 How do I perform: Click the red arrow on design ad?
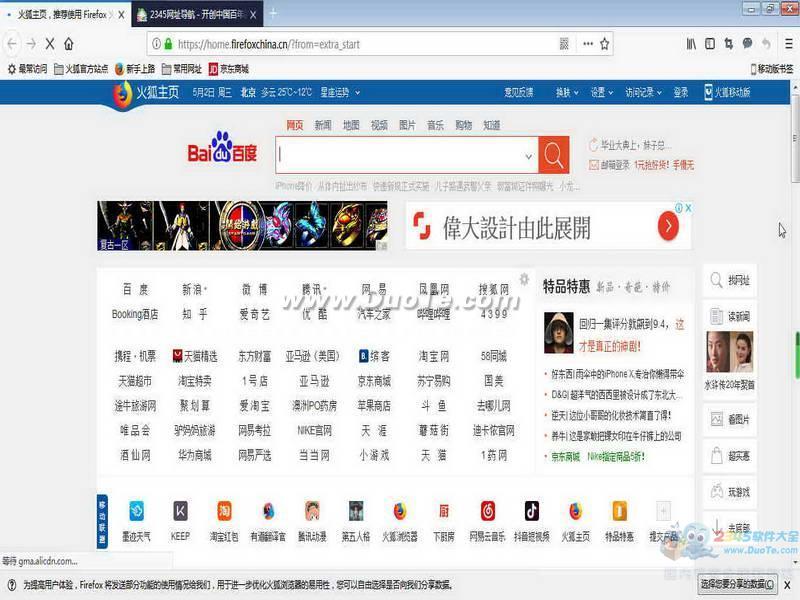click(668, 225)
